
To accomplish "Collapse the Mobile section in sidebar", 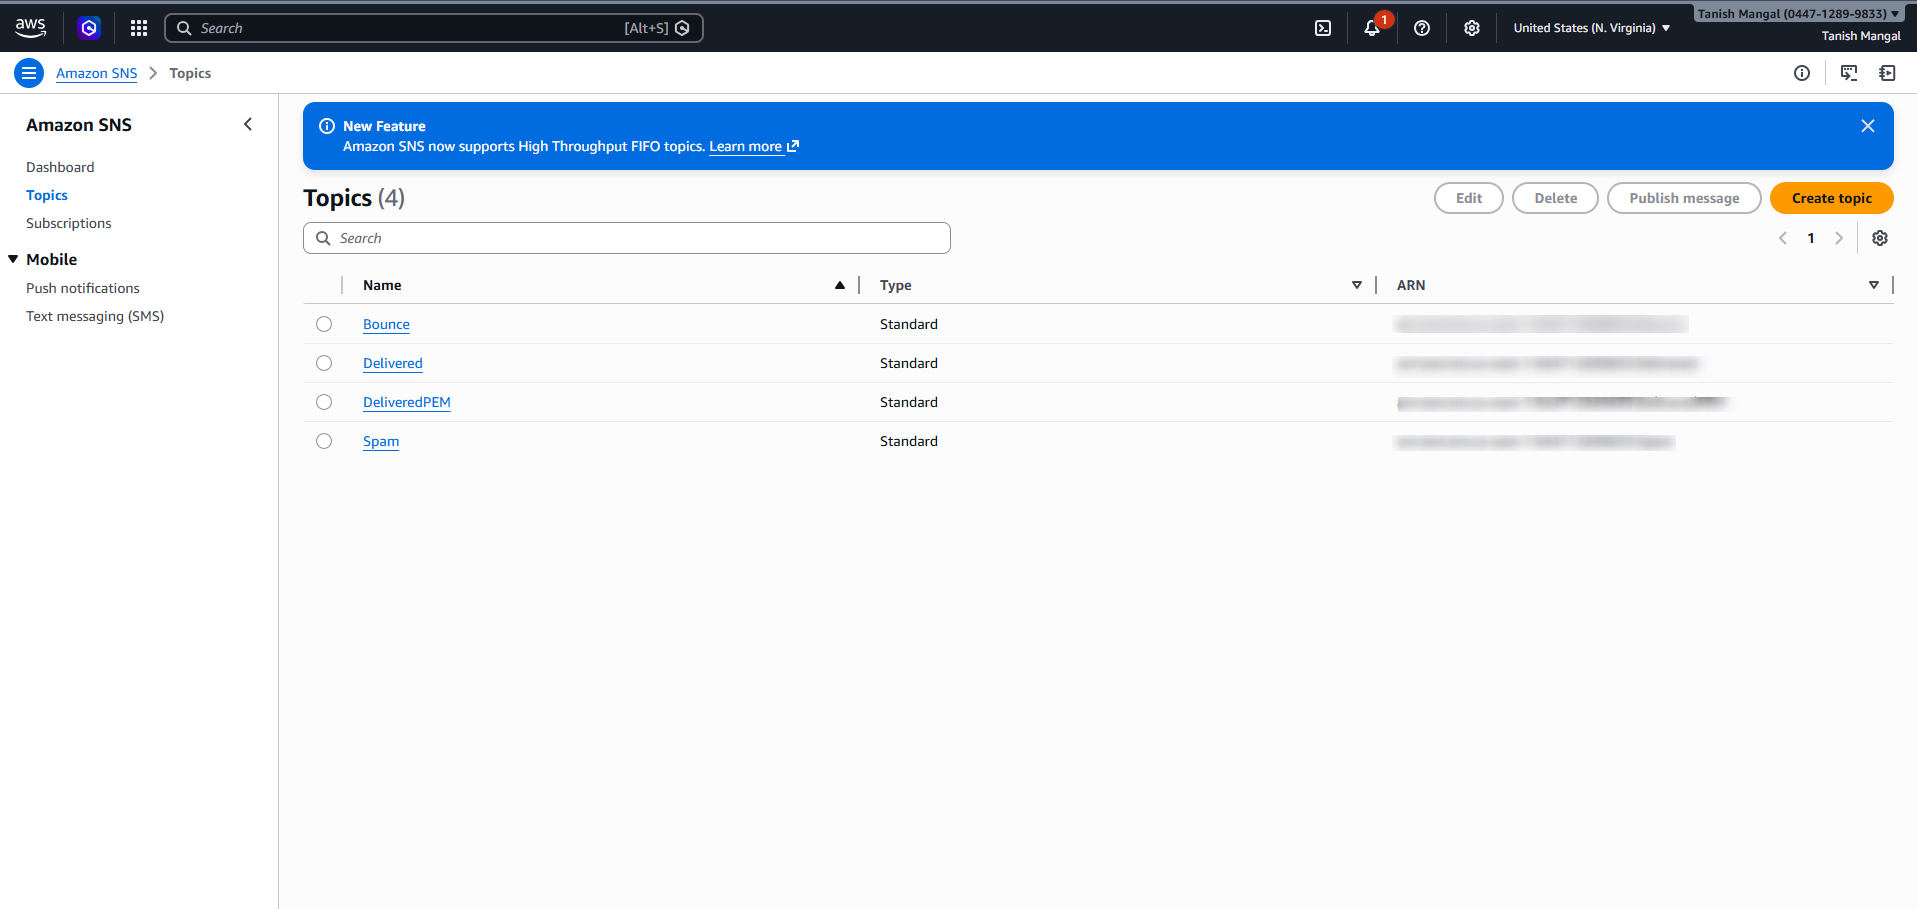I will (x=14, y=259).
